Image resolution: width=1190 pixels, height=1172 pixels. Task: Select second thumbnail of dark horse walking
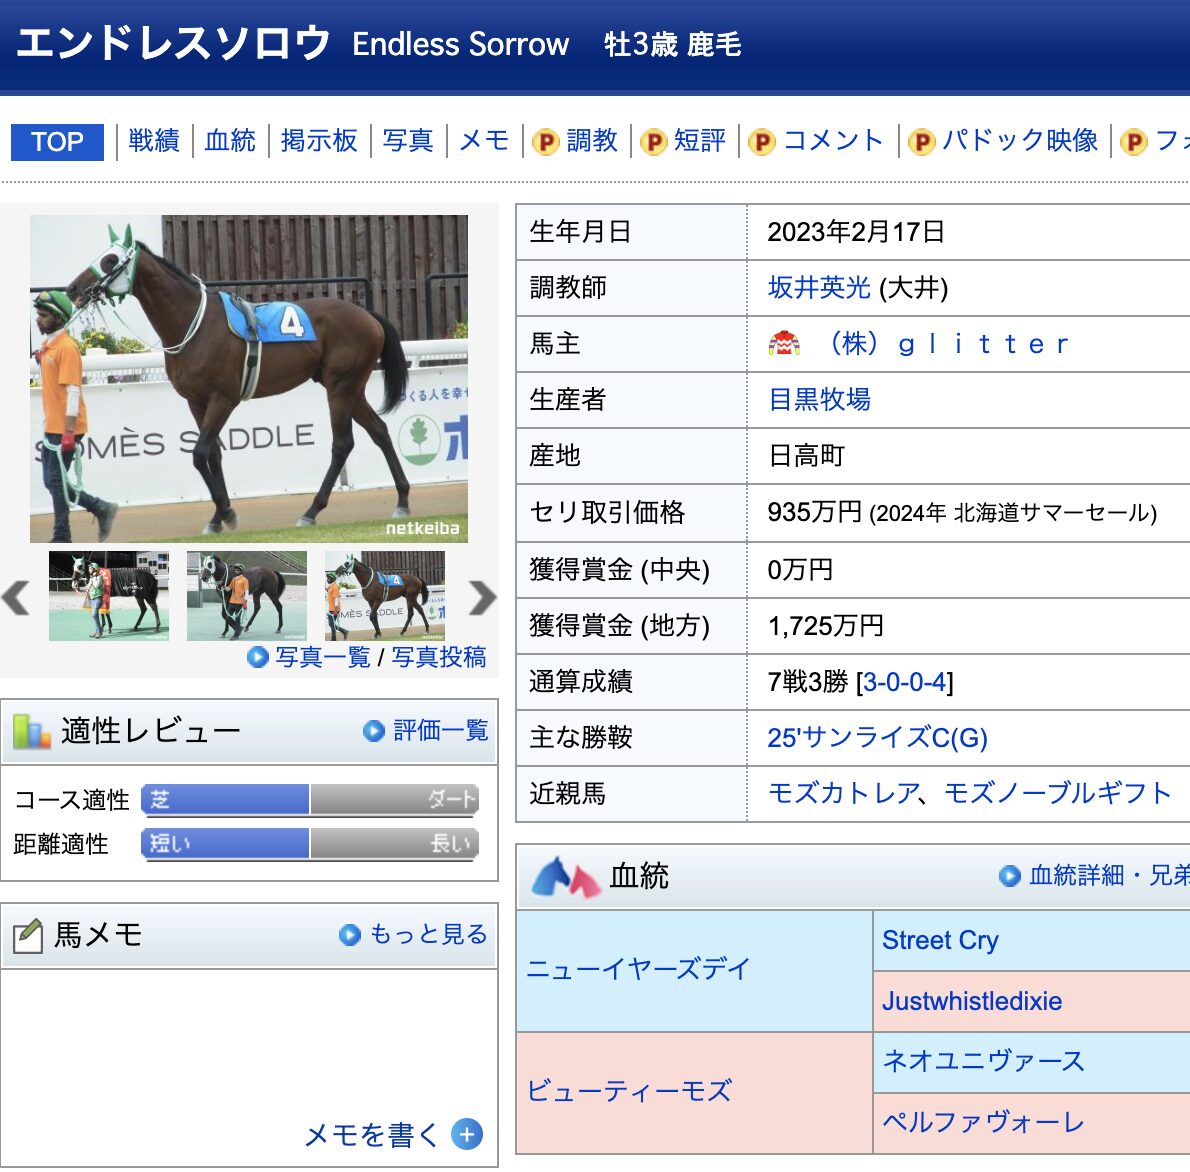pos(247,596)
